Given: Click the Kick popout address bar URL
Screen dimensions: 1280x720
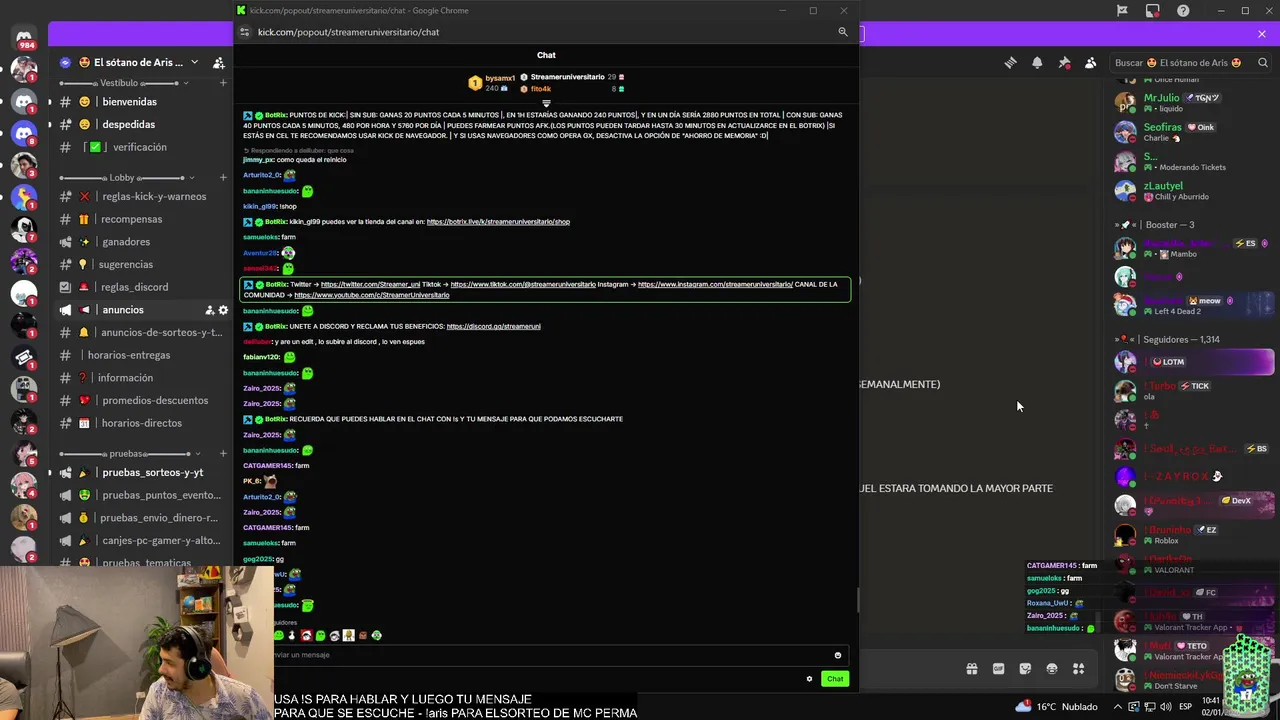Looking at the screenshot, I should tap(348, 32).
